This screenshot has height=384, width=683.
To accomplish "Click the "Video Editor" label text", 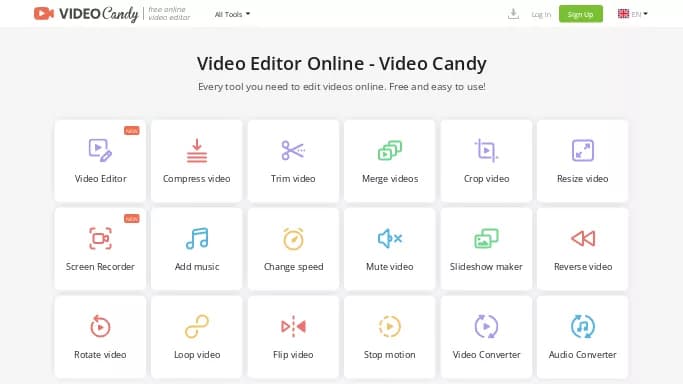I will pos(101,179).
